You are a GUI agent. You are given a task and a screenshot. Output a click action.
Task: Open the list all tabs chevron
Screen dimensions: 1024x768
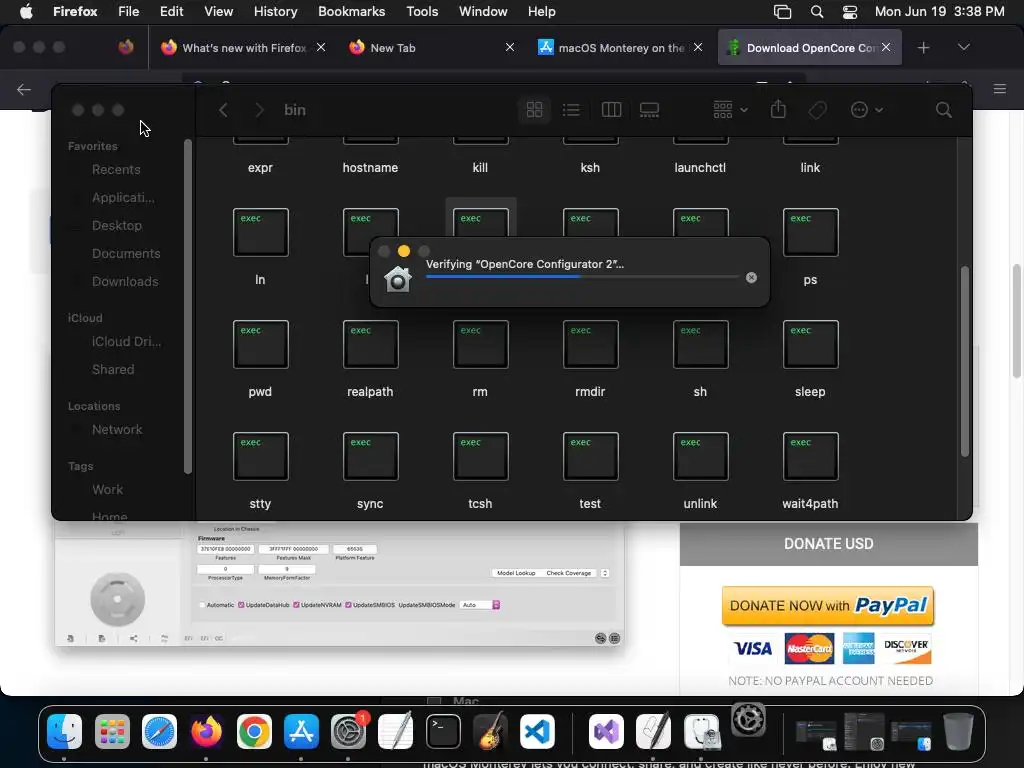(963, 47)
